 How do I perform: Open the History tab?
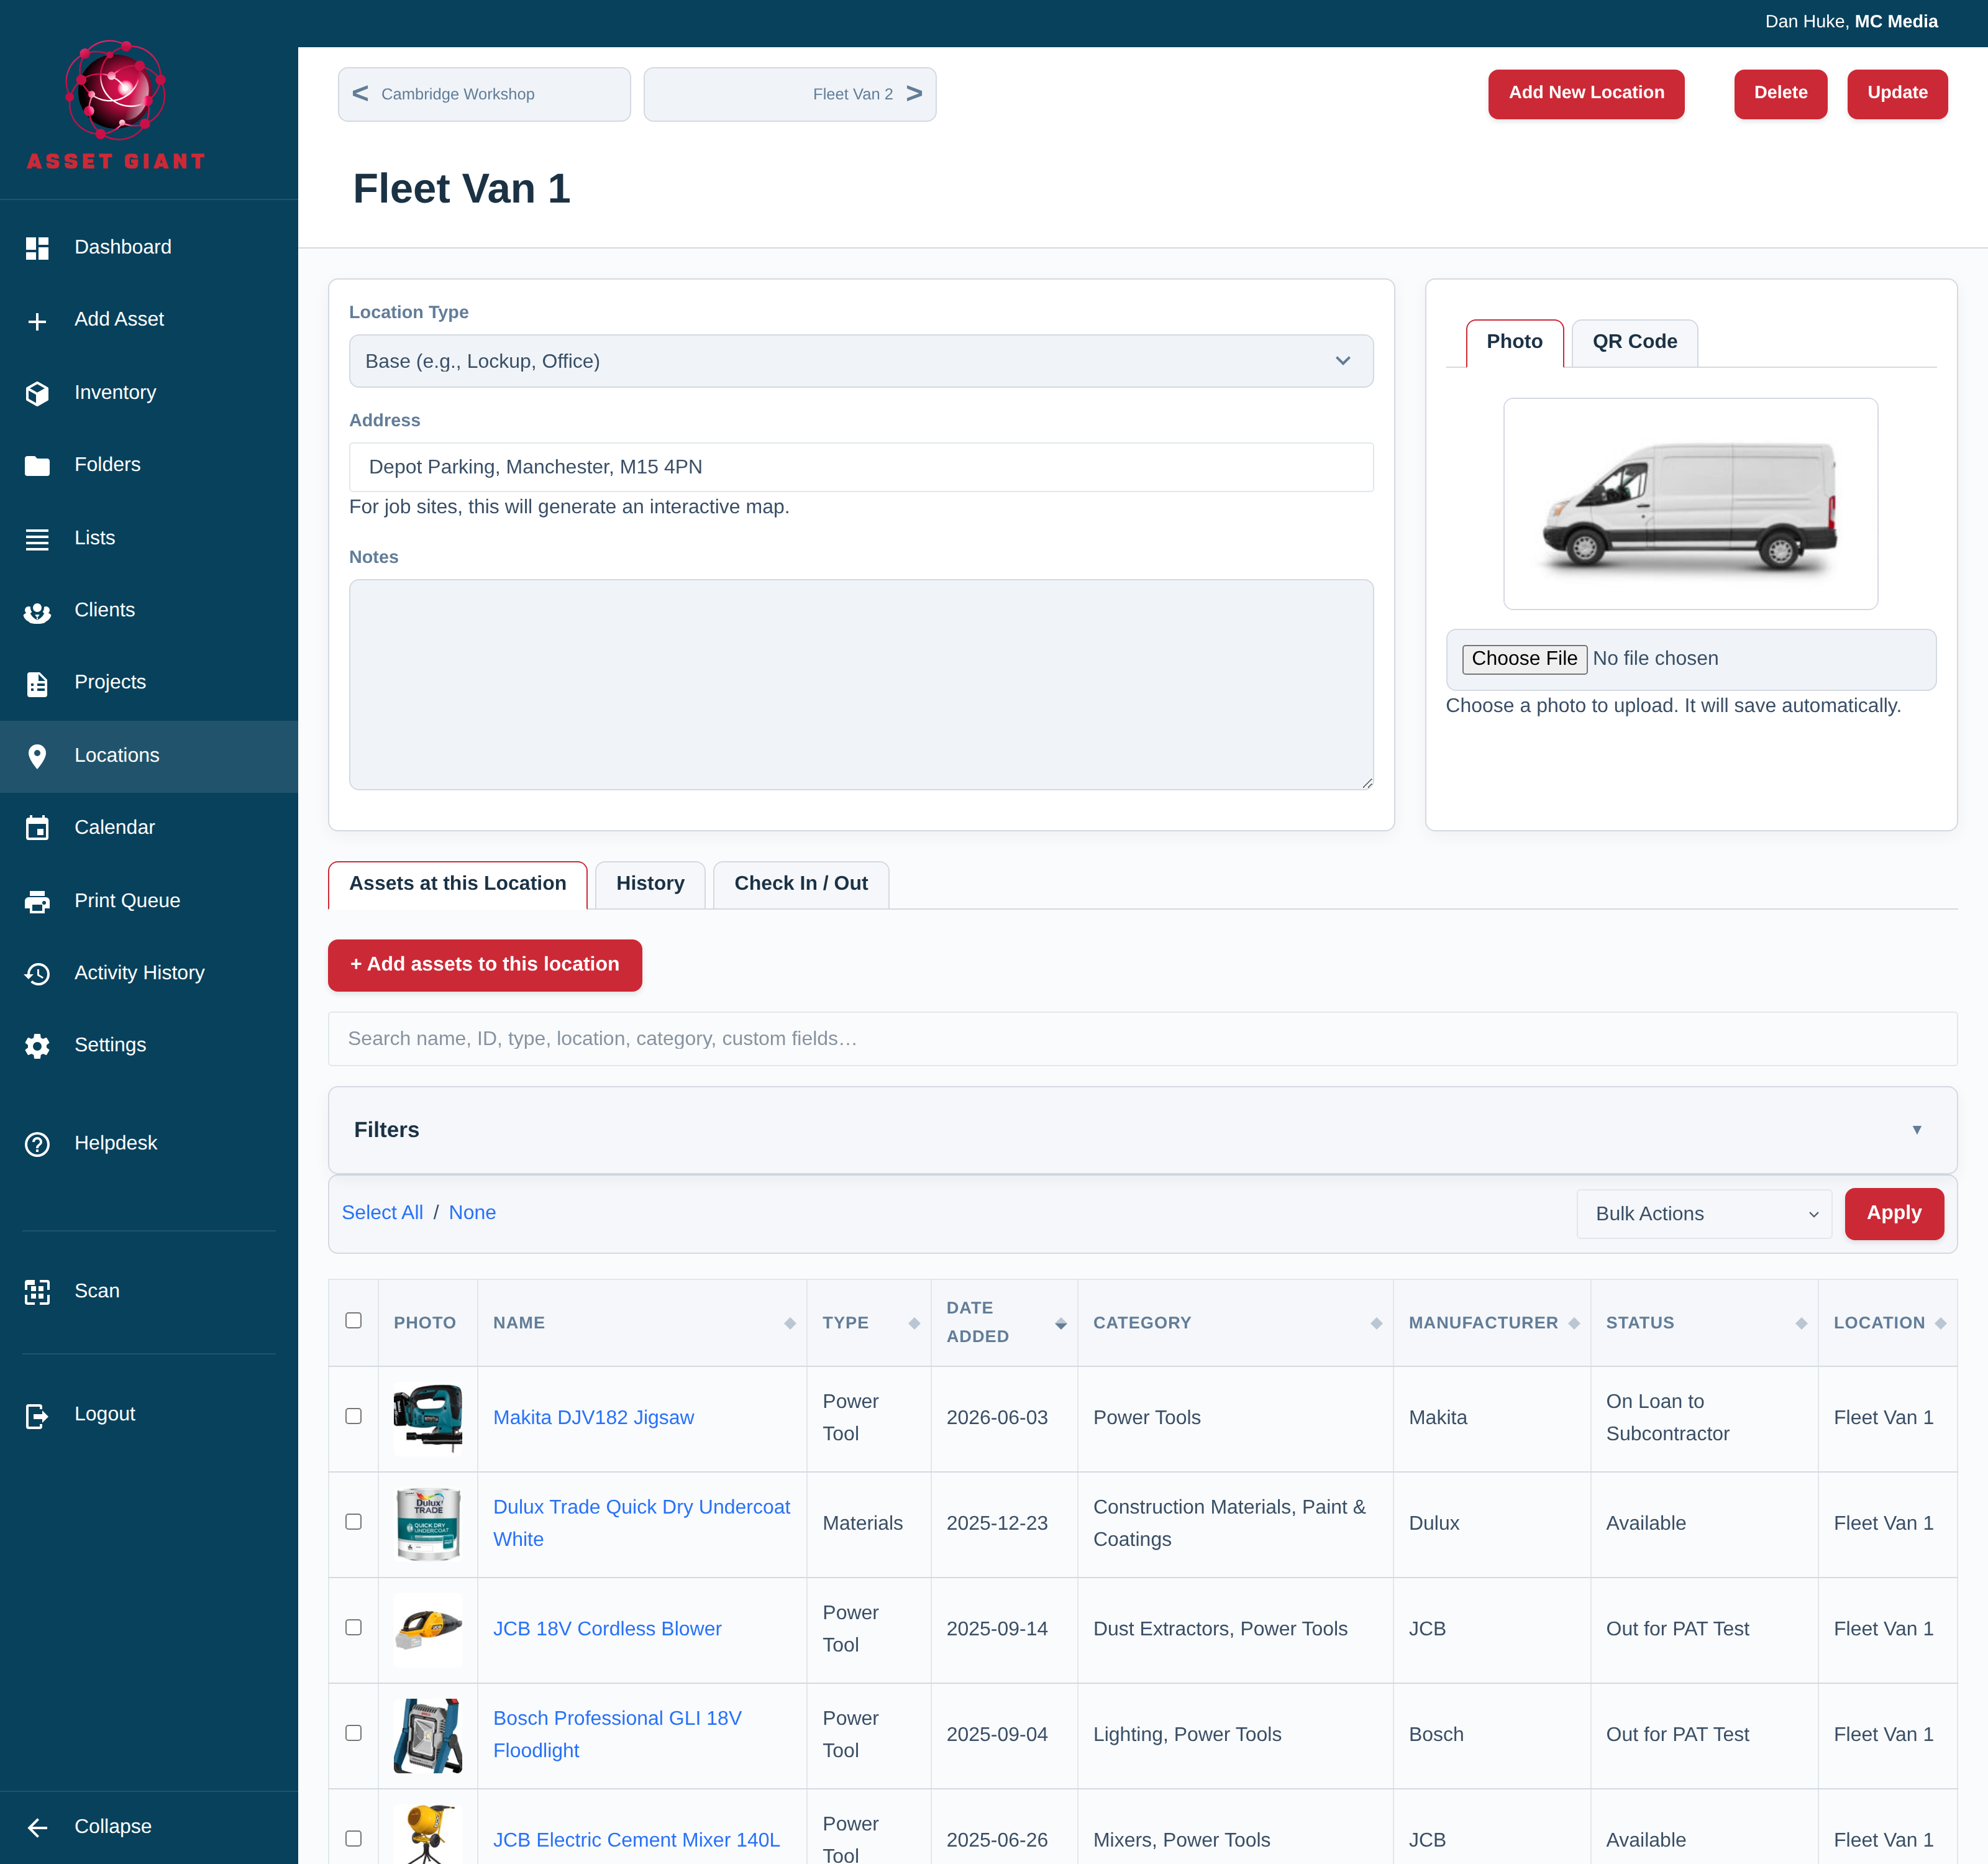click(650, 884)
